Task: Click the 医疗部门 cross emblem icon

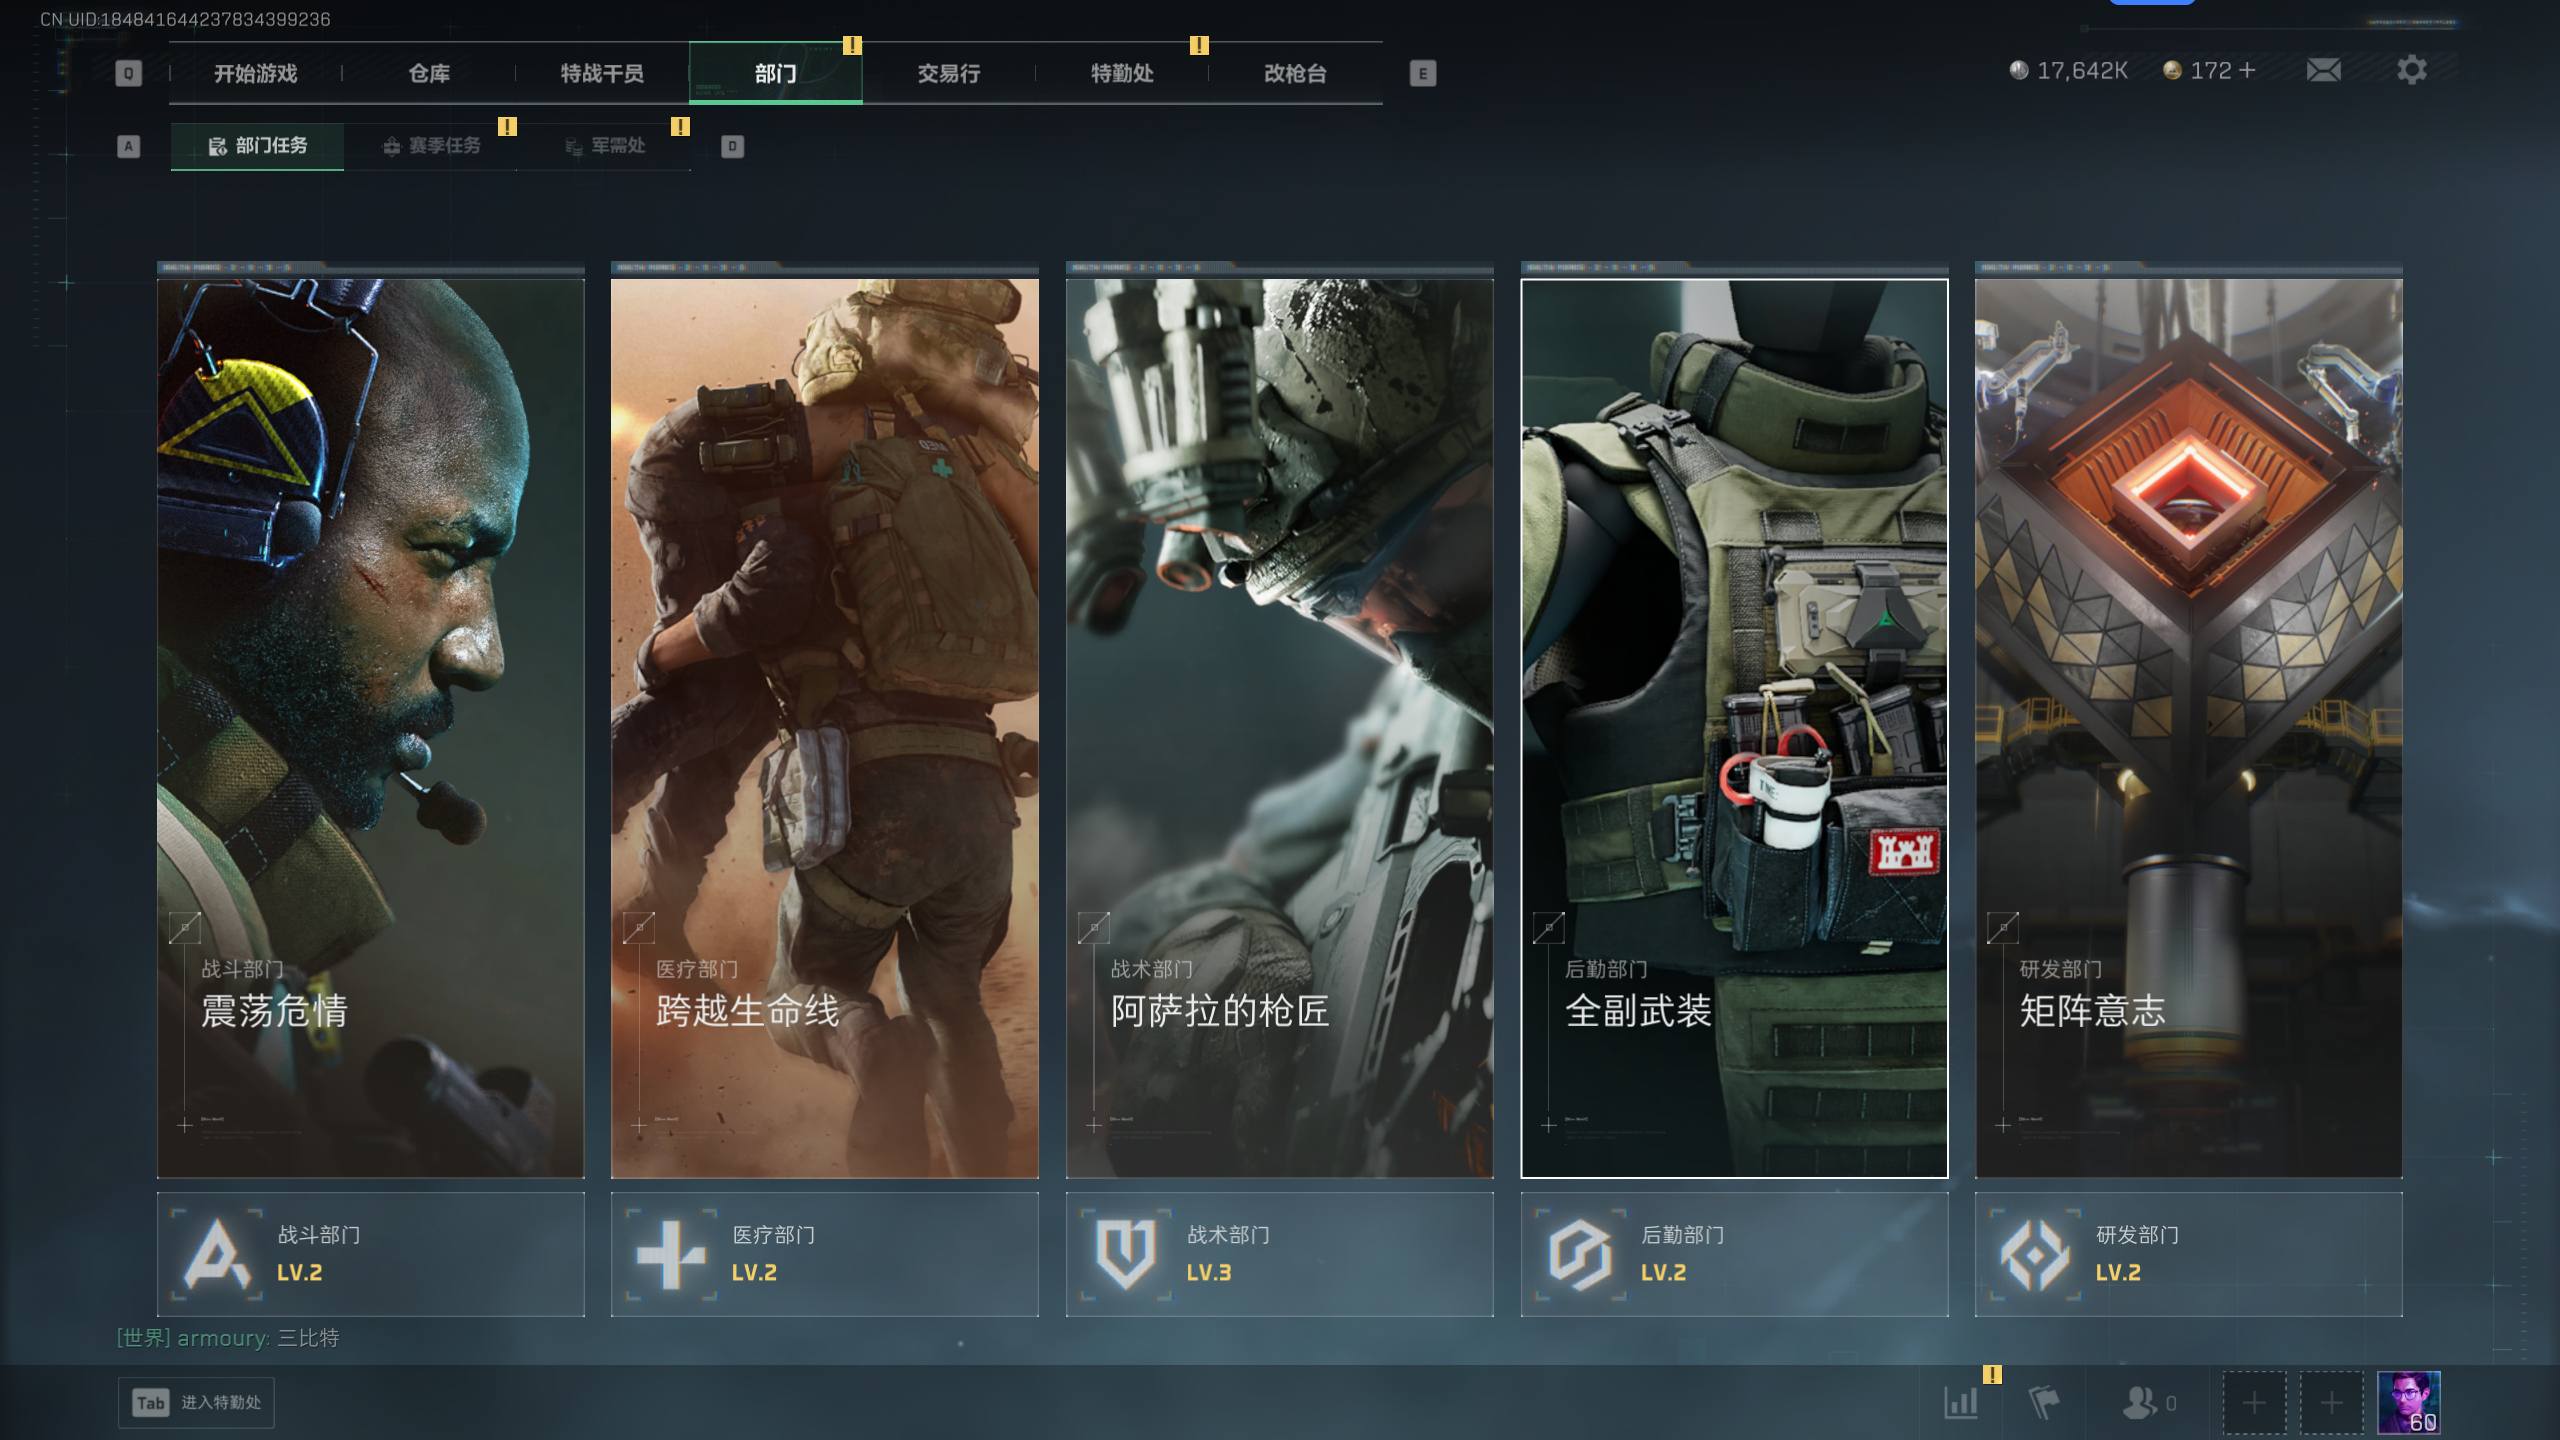Action: point(671,1254)
